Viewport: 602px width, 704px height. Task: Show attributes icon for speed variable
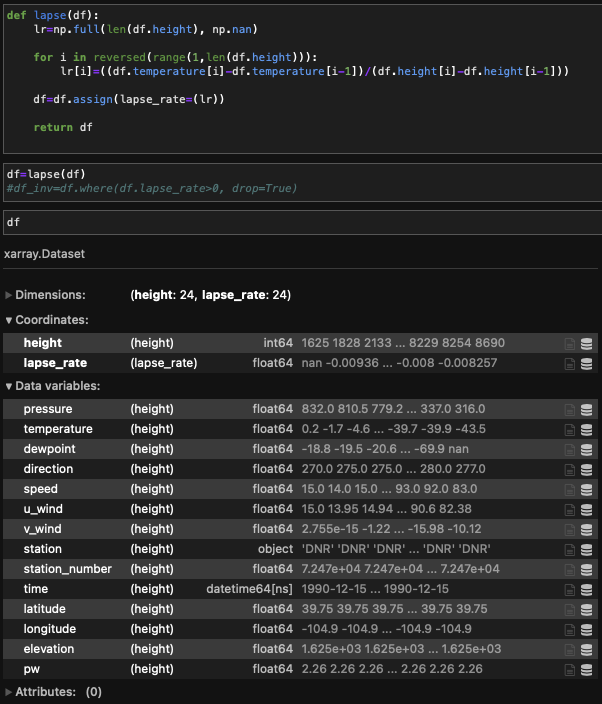570,490
